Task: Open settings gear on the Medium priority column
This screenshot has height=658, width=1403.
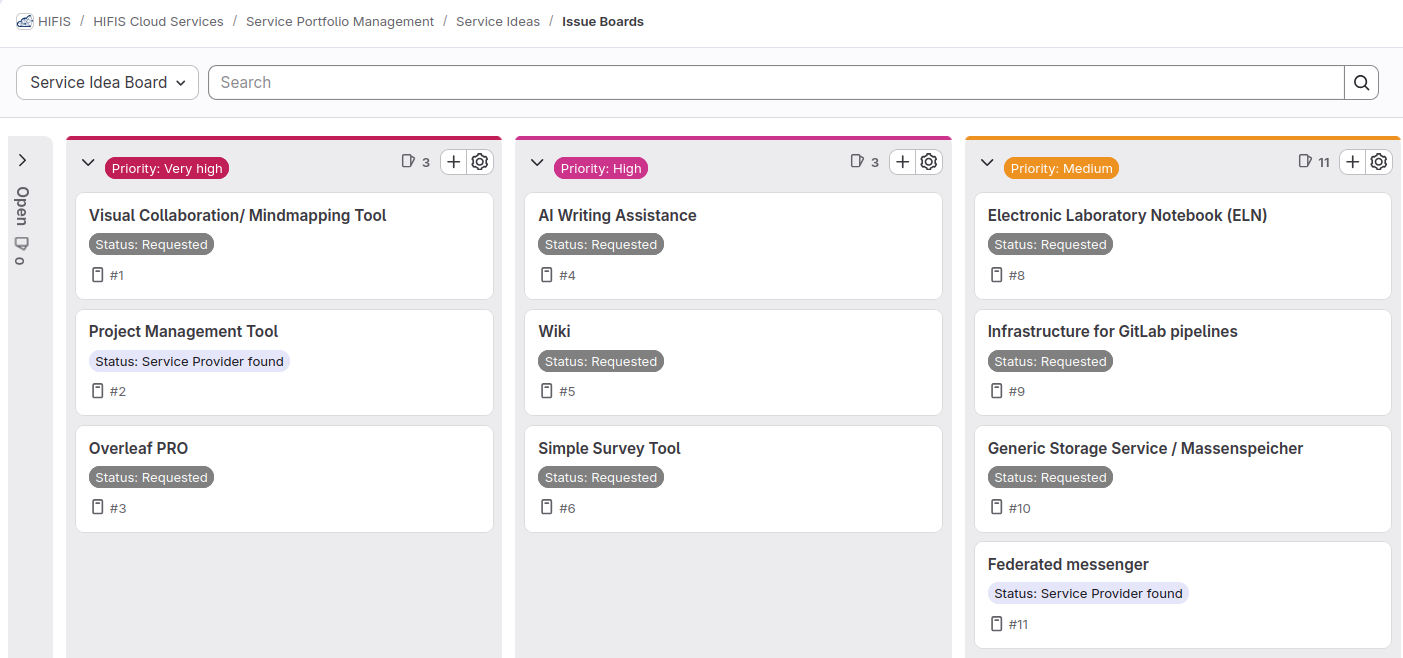Action: click(1378, 161)
